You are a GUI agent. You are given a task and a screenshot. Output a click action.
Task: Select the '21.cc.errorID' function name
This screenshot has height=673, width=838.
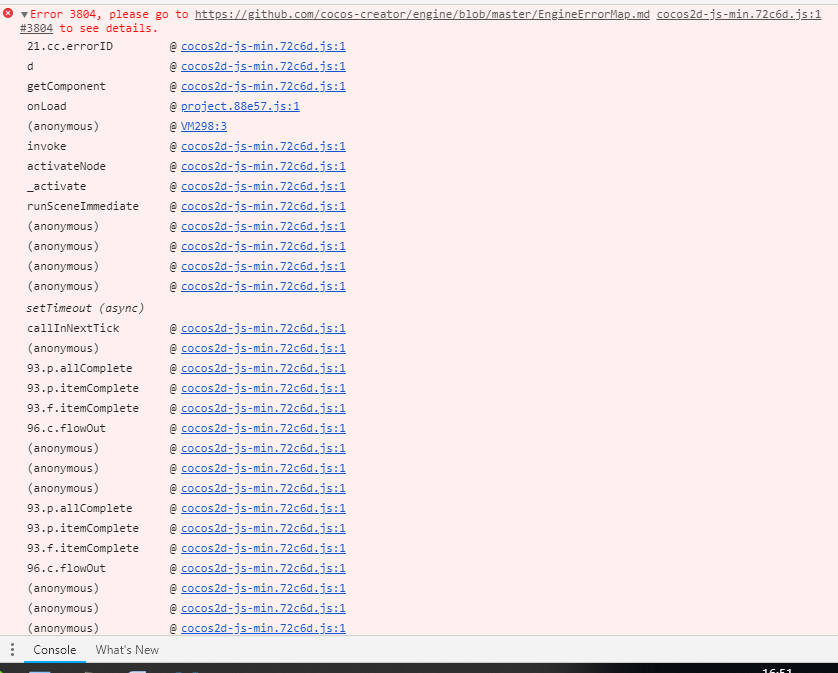pos(70,47)
